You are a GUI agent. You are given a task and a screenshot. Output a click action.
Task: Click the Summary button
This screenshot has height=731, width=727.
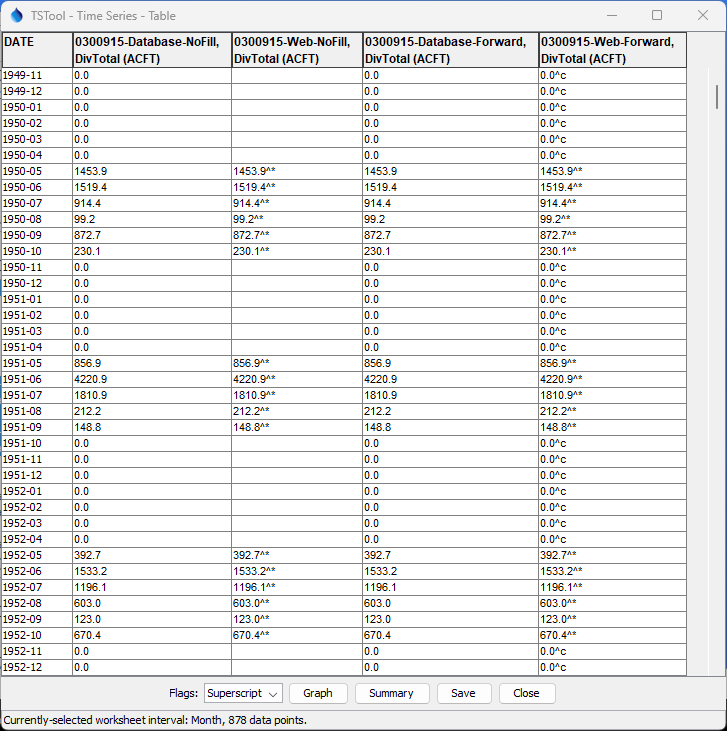pos(392,693)
